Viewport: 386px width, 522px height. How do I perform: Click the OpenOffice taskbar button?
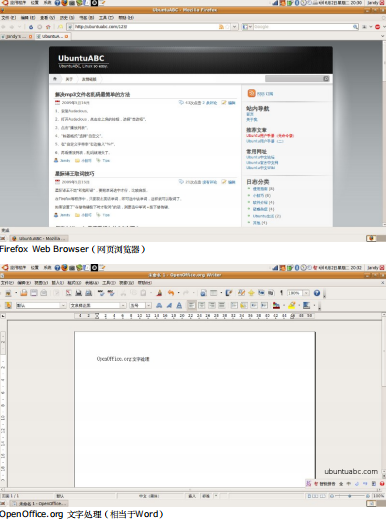[x=39, y=503]
